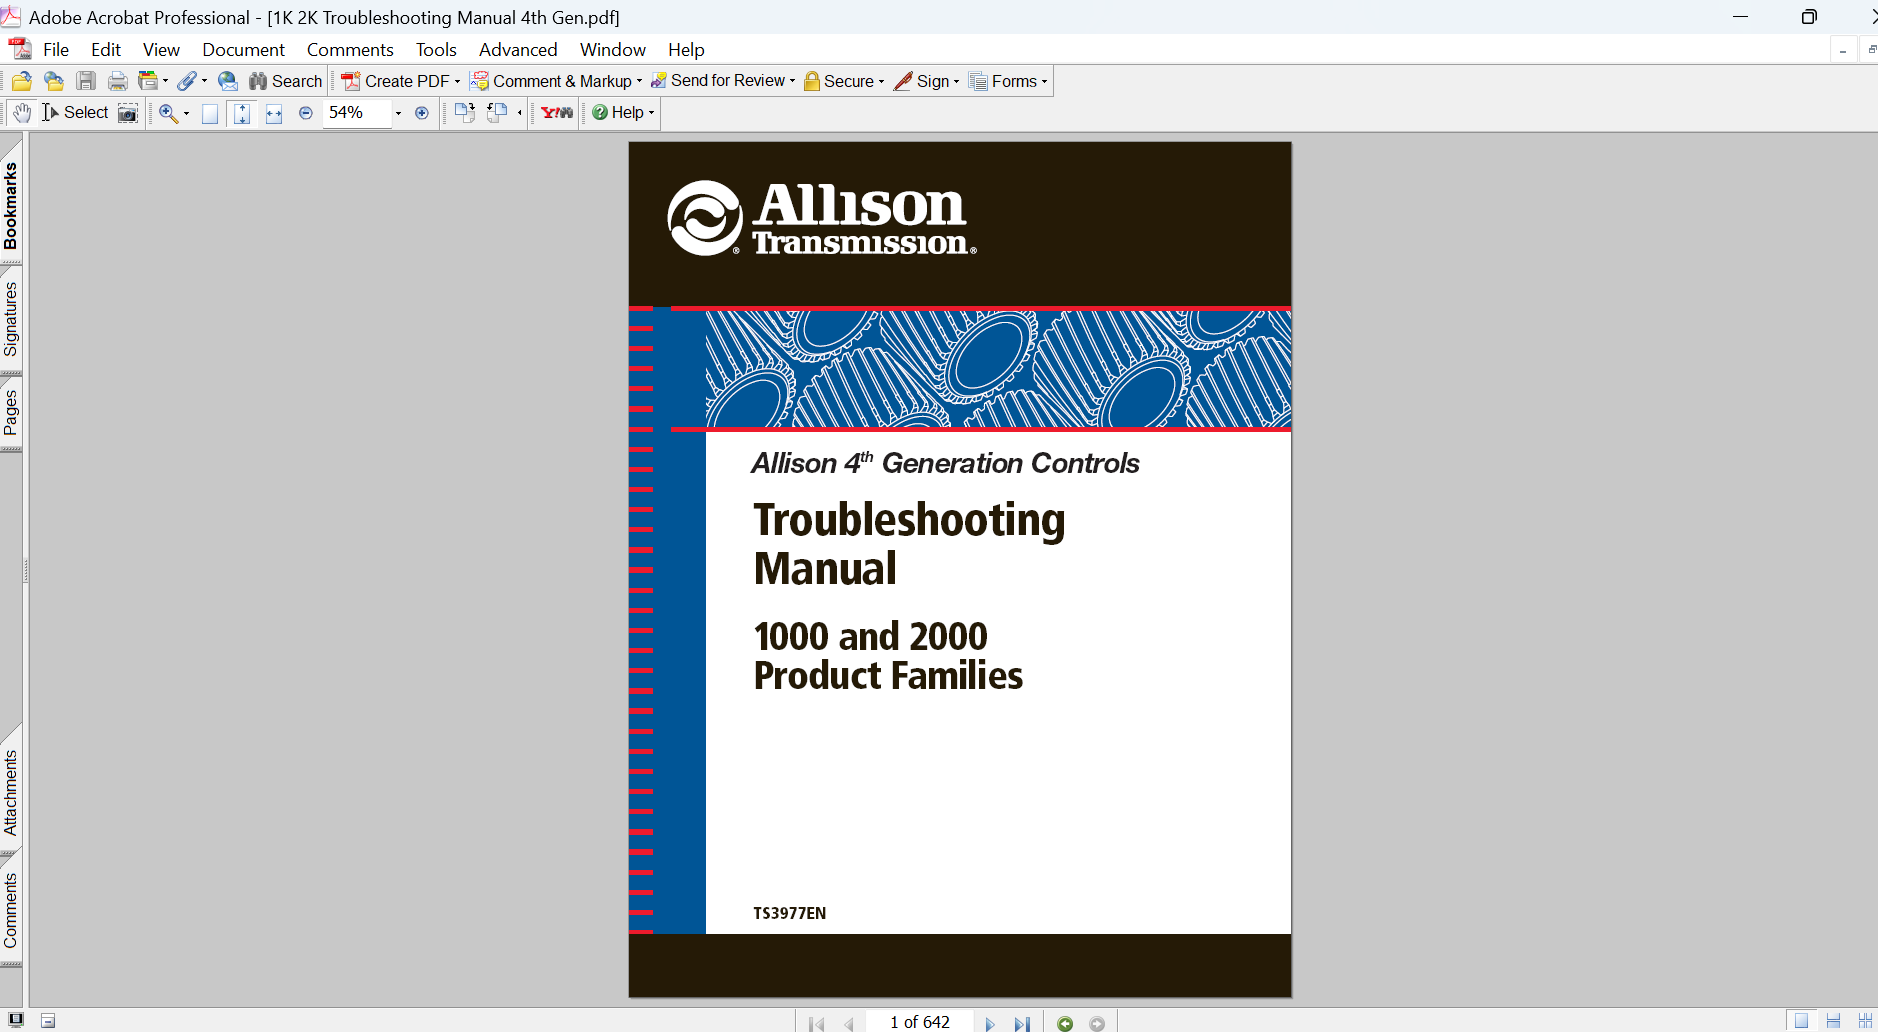Expand the Comment & Markup dropdown
This screenshot has width=1878, height=1032.
coord(639,82)
